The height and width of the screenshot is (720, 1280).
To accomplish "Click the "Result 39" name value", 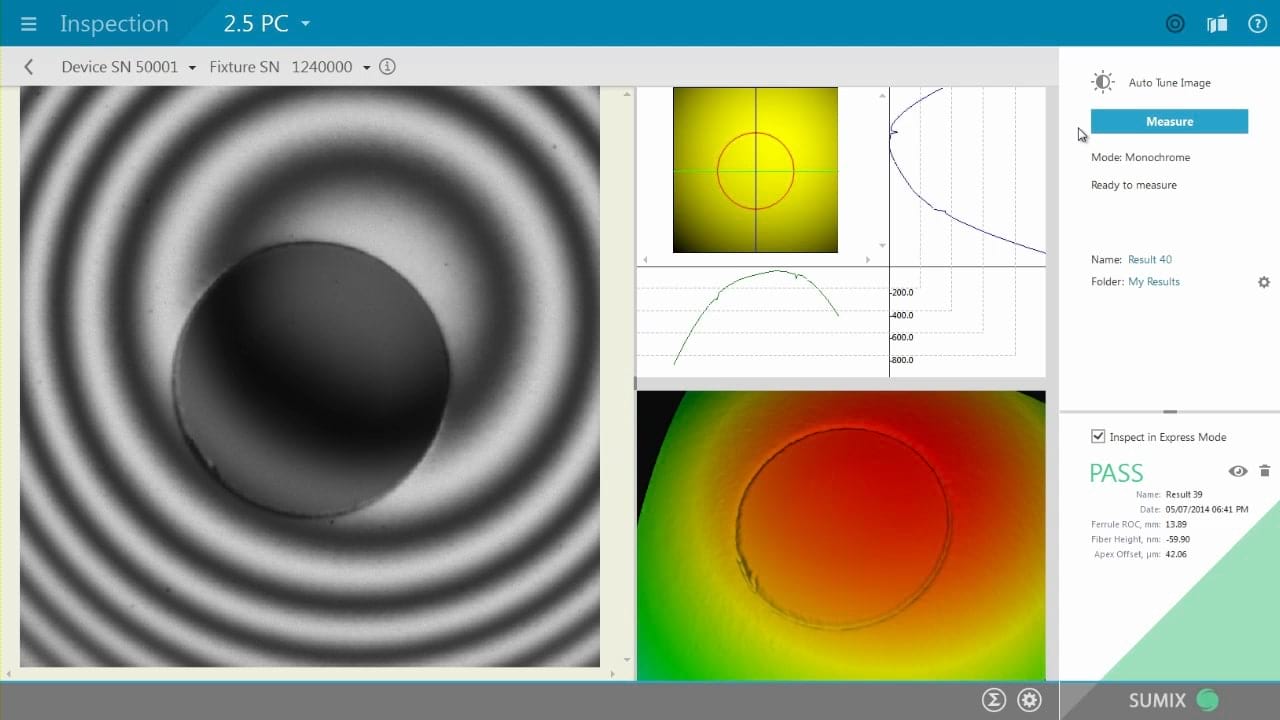I will pos(1184,495).
